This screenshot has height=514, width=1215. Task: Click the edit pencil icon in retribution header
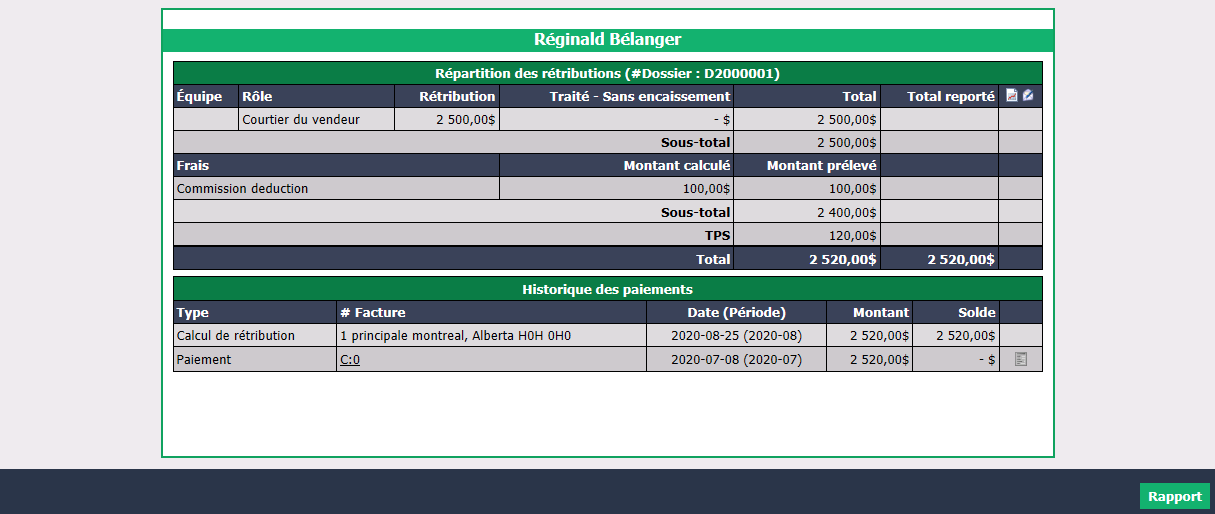tap(1027, 96)
